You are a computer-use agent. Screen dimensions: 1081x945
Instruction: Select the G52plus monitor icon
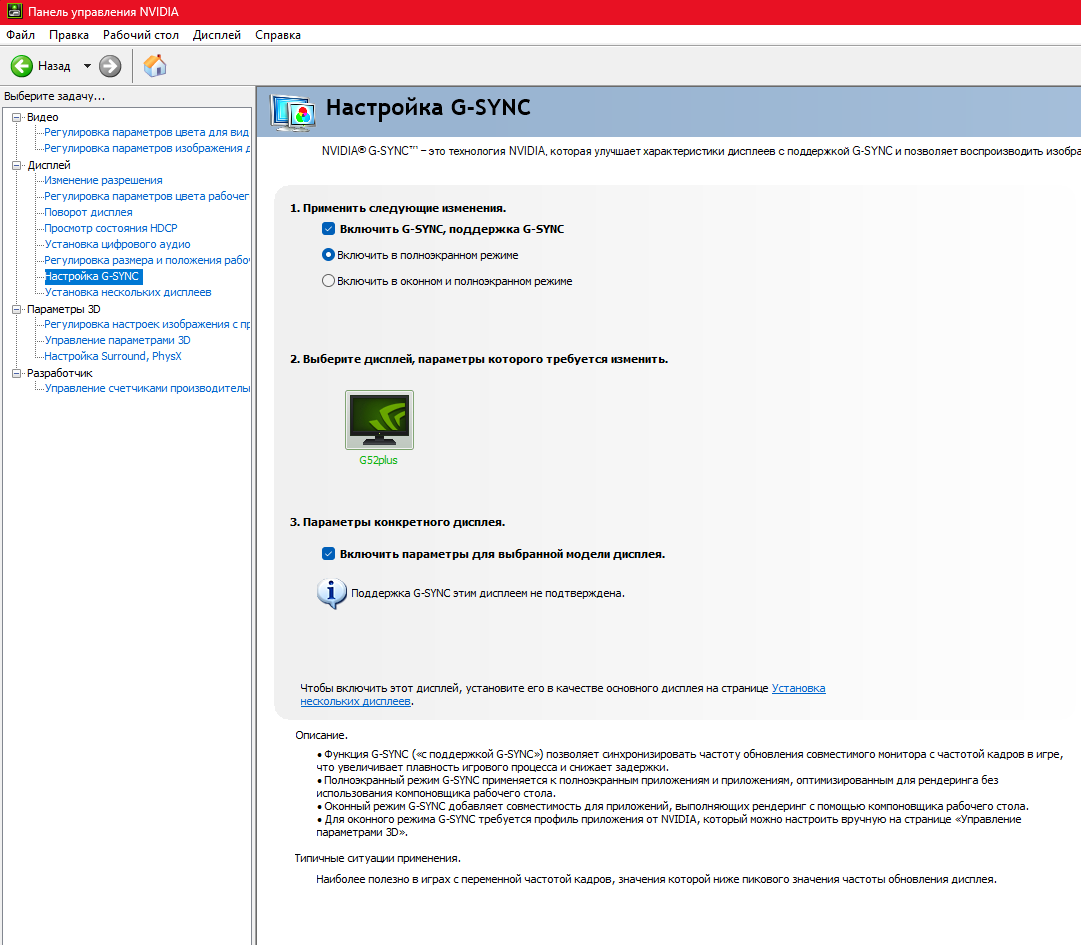(379, 420)
